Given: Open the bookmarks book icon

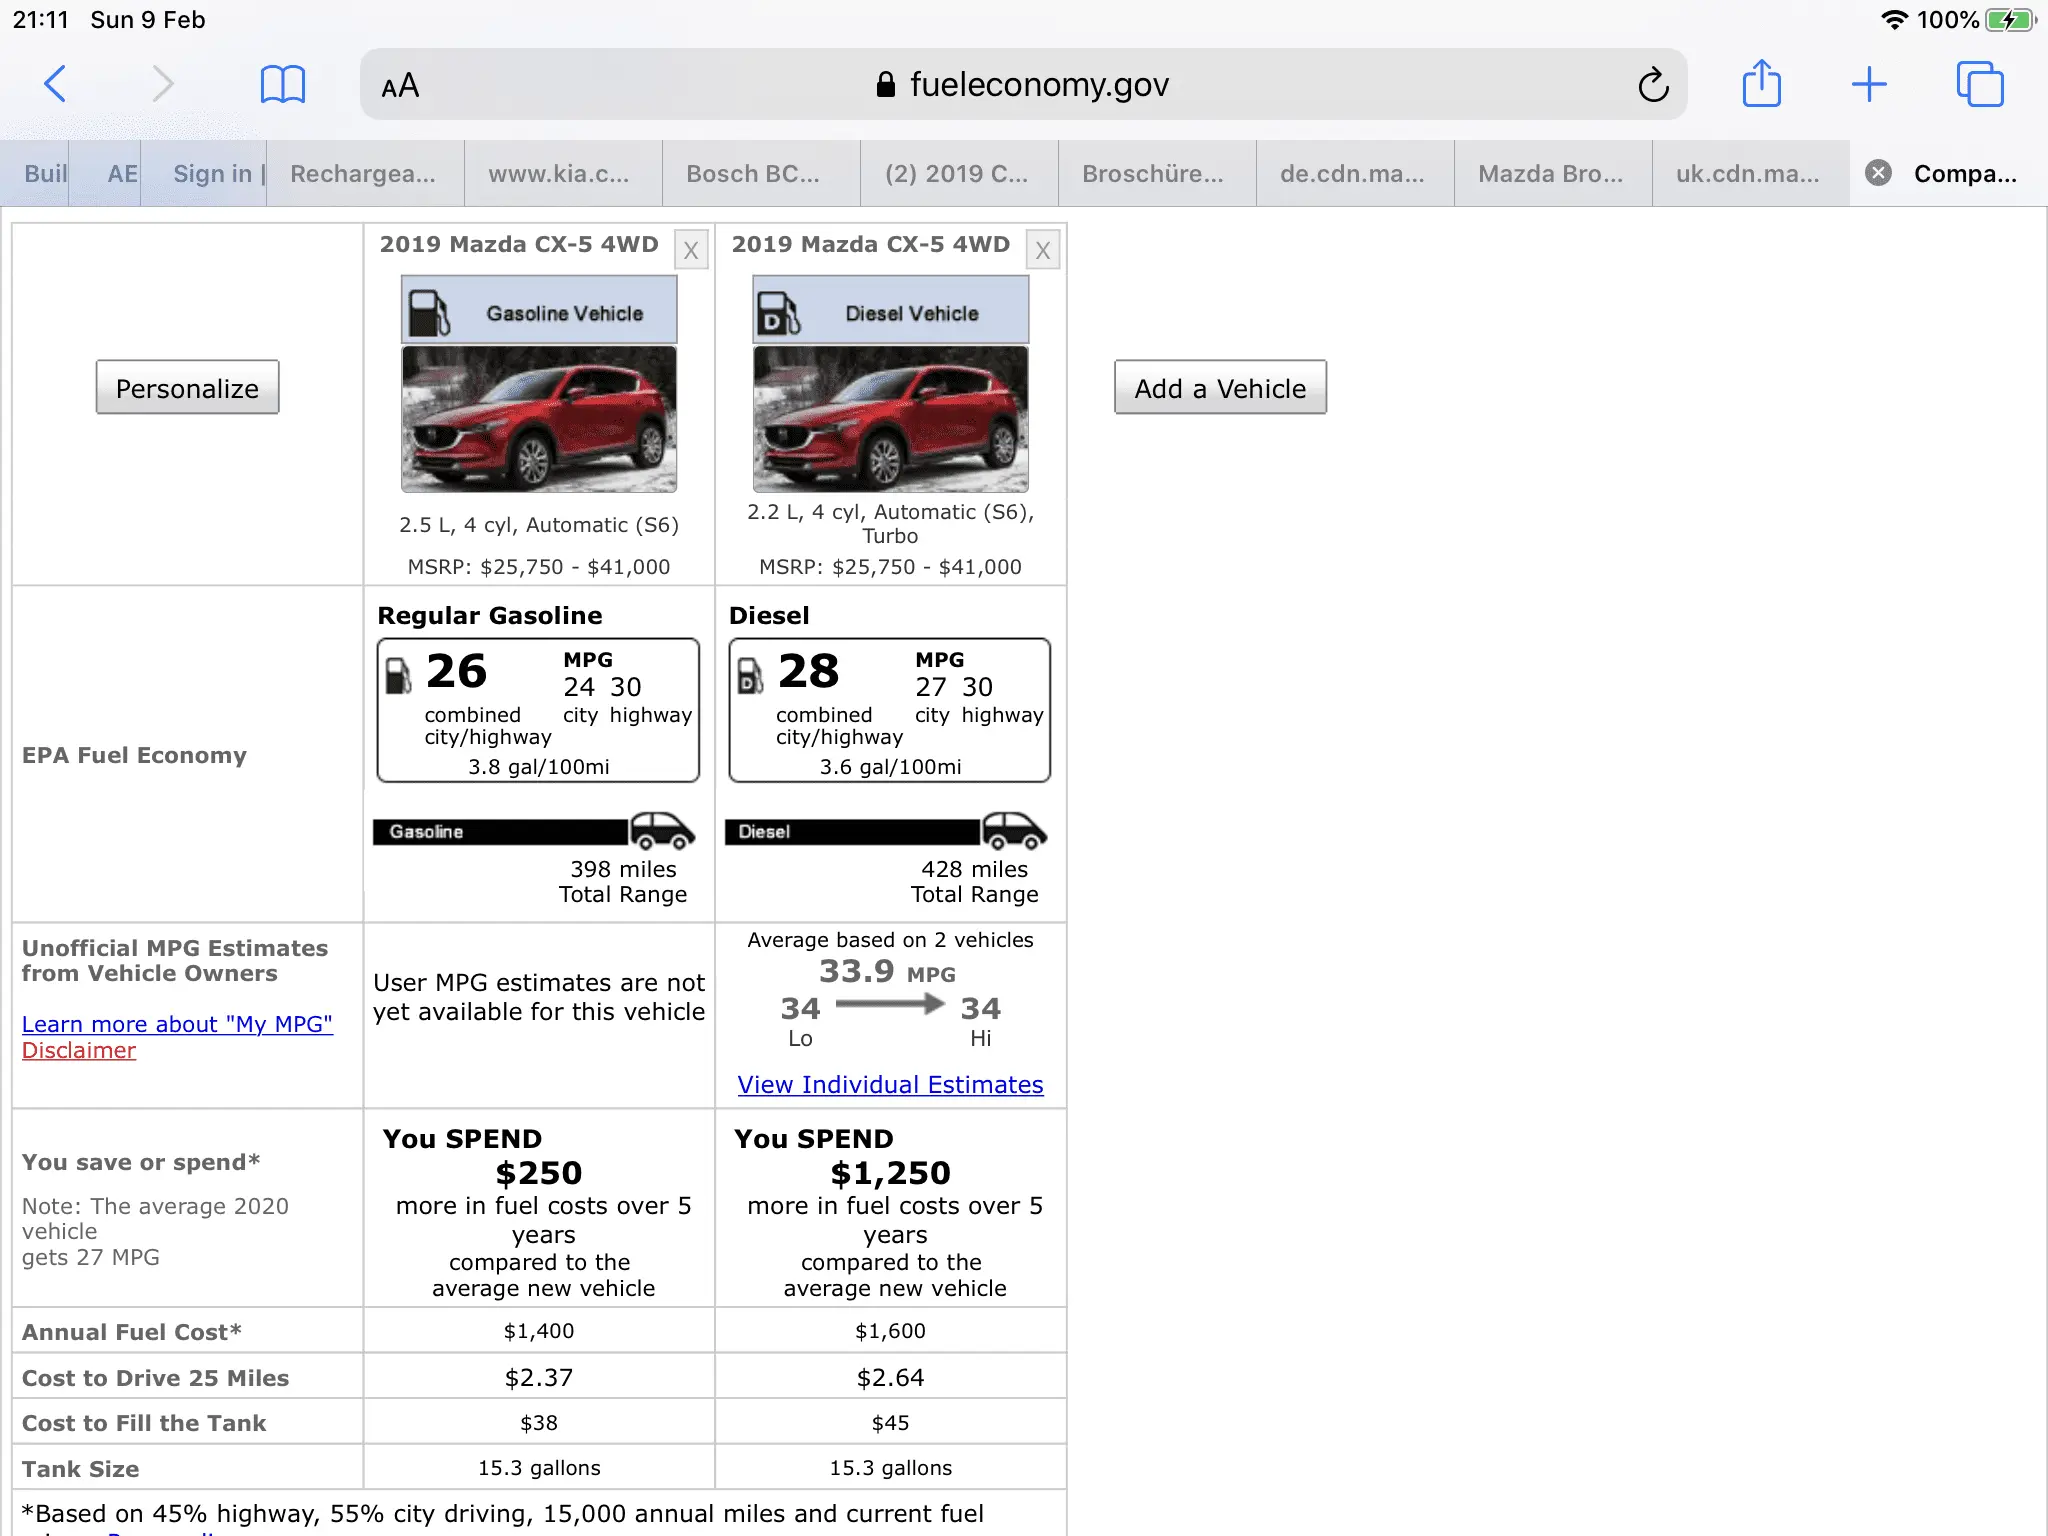Looking at the screenshot, I should tap(282, 85).
